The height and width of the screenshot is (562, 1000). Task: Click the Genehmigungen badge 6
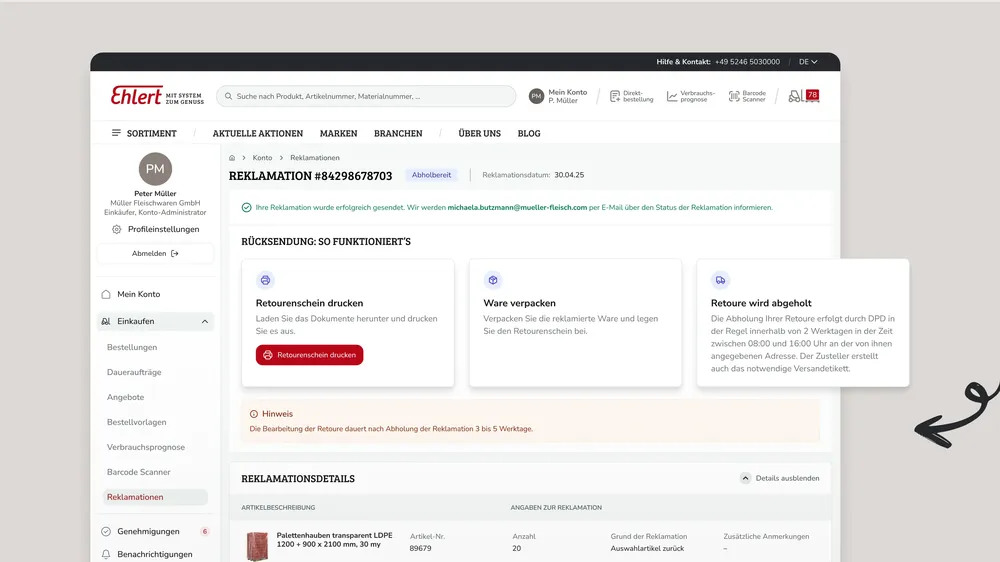[205, 531]
